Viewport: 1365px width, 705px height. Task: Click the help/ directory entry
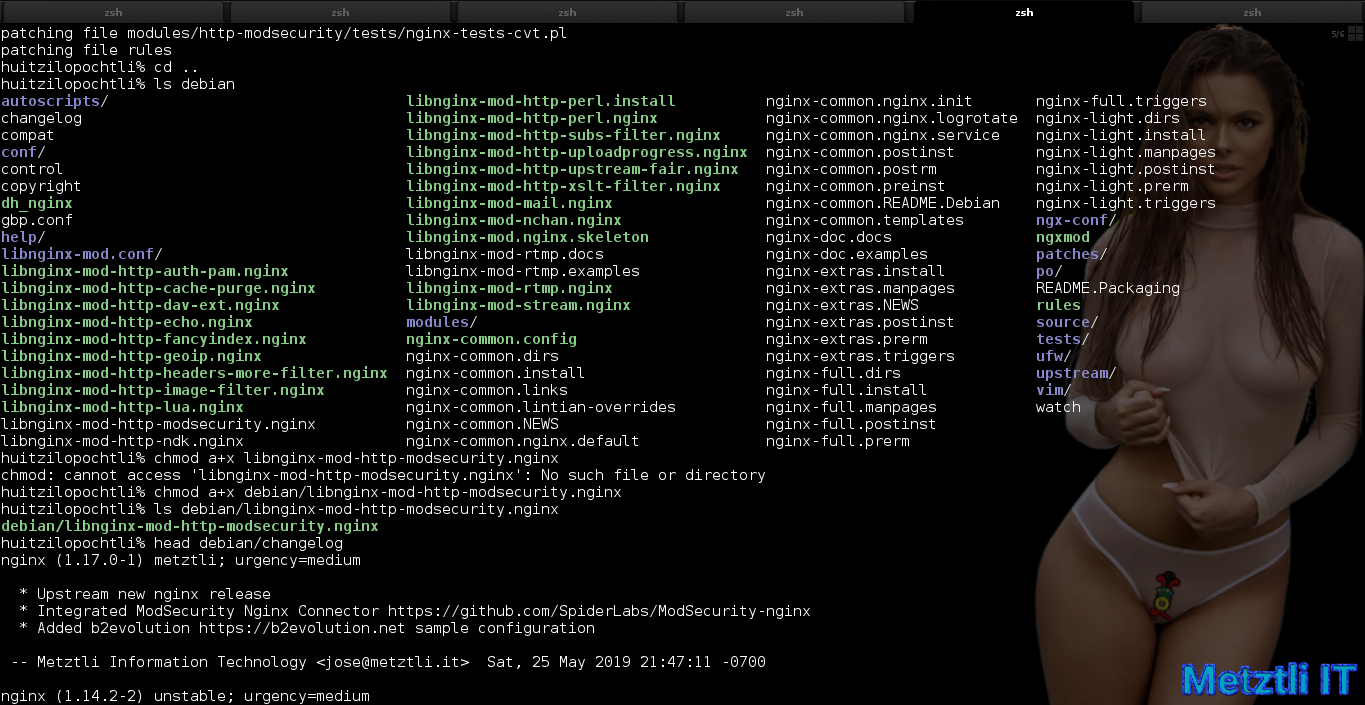23,237
